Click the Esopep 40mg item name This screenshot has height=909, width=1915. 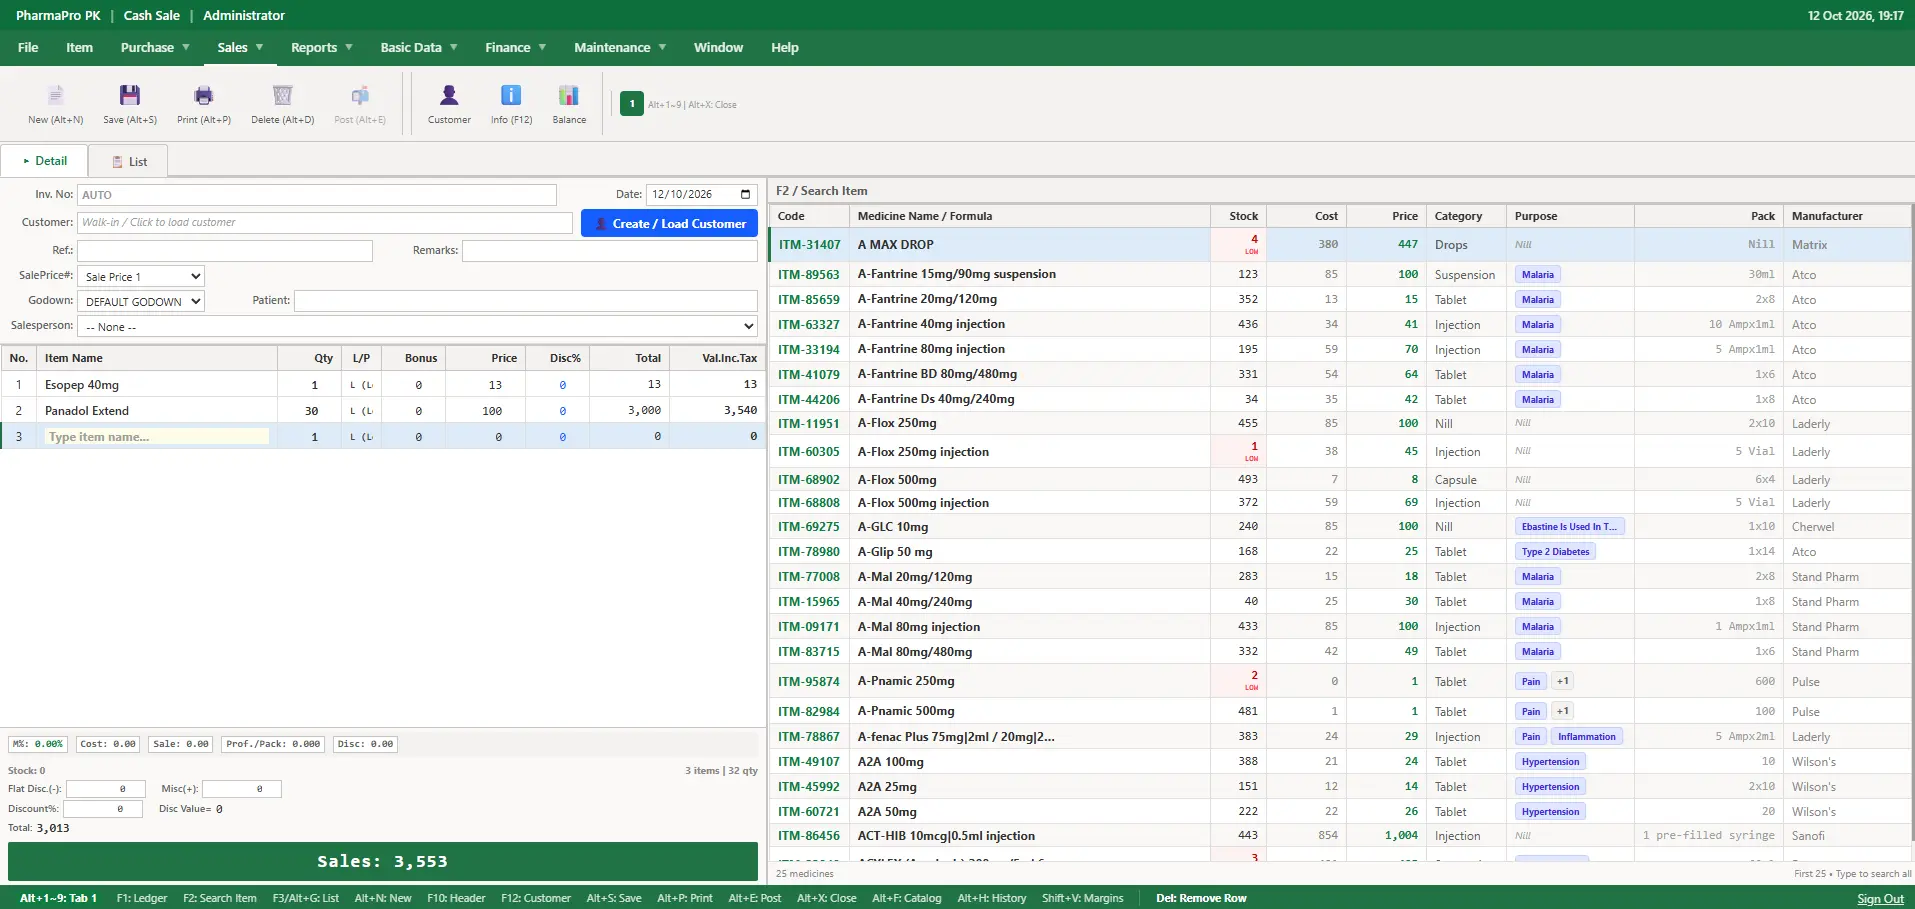[82, 384]
